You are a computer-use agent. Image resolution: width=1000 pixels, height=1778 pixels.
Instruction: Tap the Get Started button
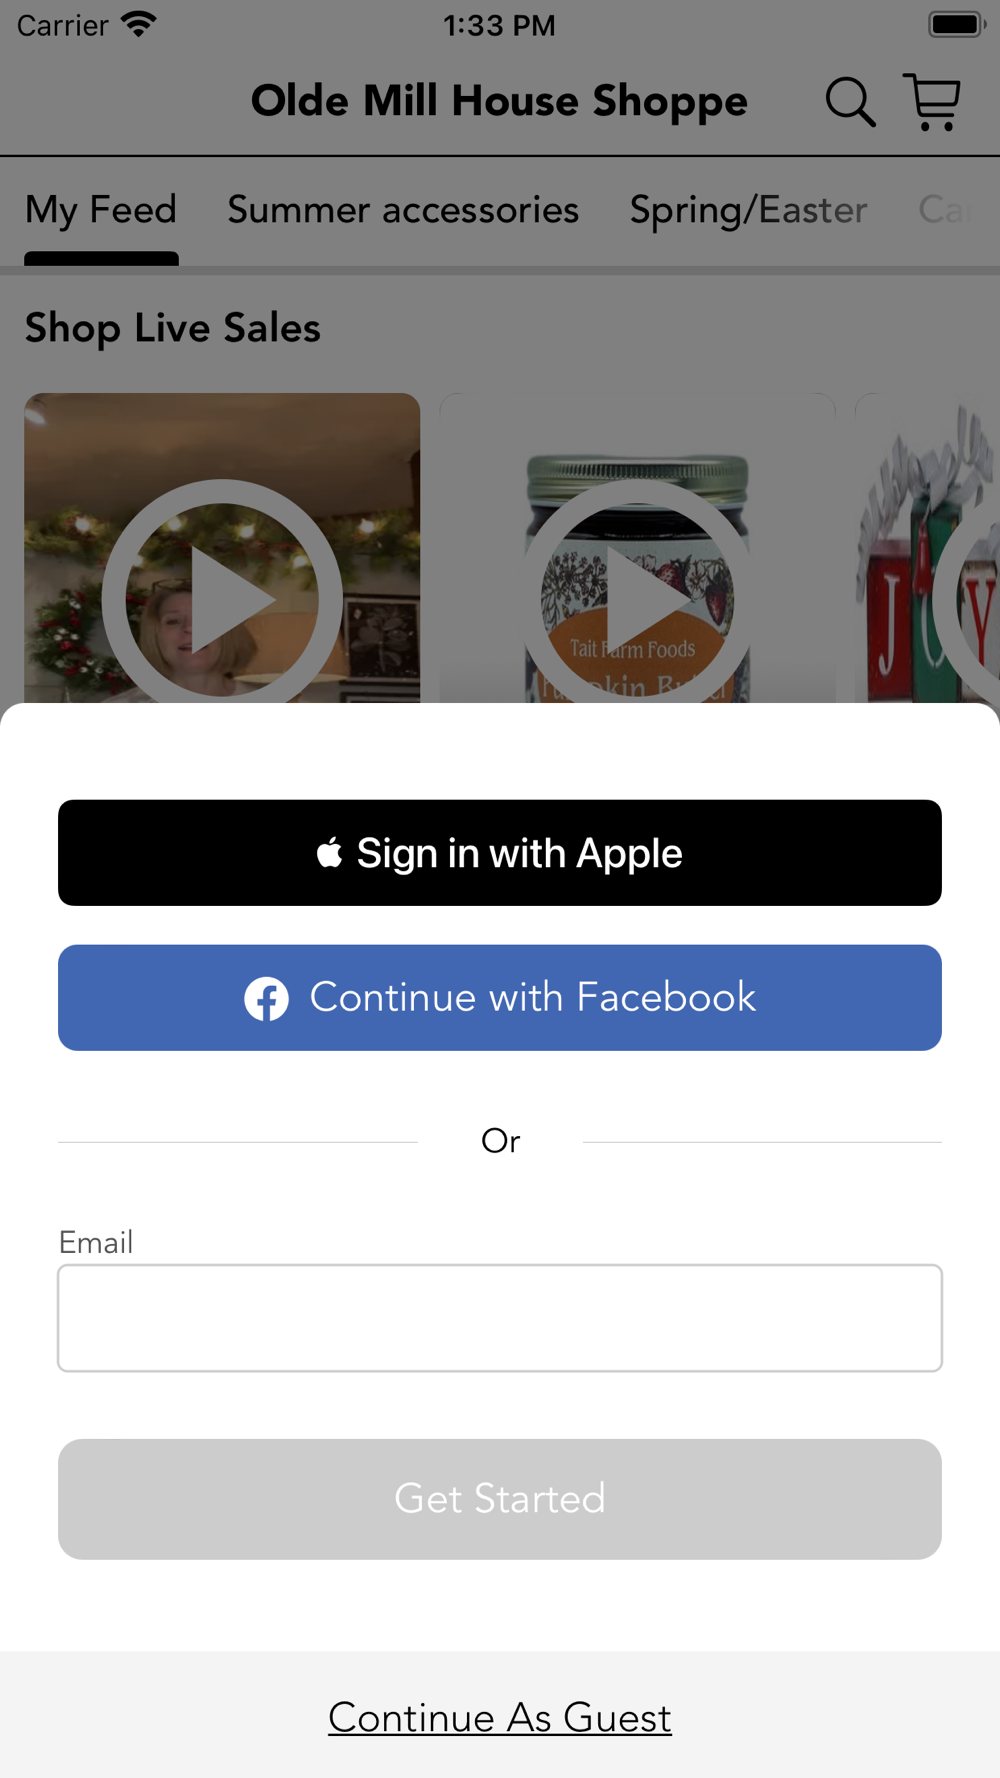tap(500, 1499)
